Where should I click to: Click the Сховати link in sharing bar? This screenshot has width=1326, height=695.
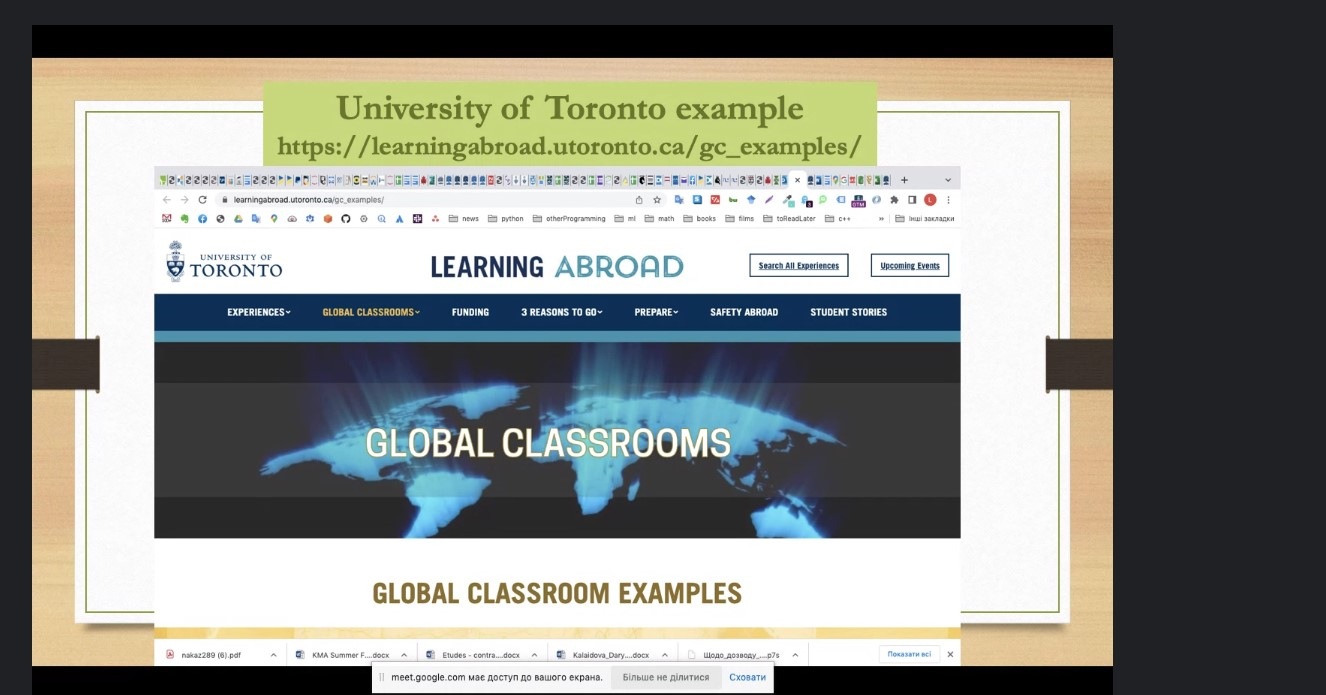point(747,677)
